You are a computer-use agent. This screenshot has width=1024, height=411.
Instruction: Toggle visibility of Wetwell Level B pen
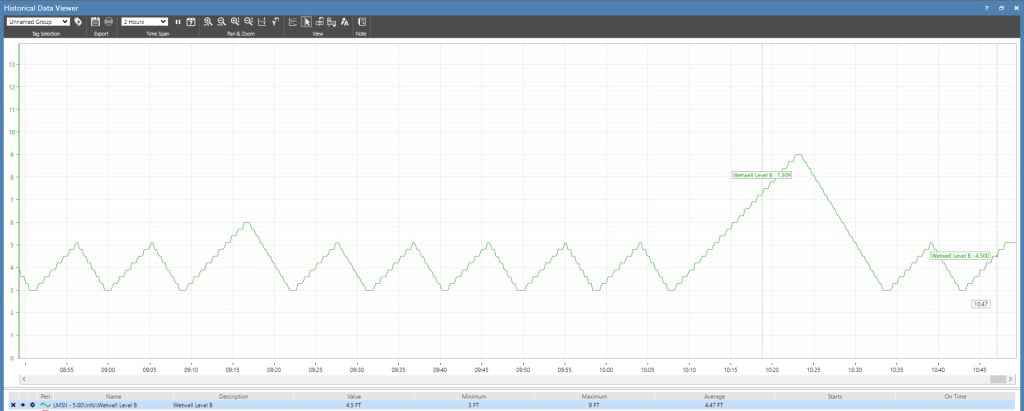23,405
